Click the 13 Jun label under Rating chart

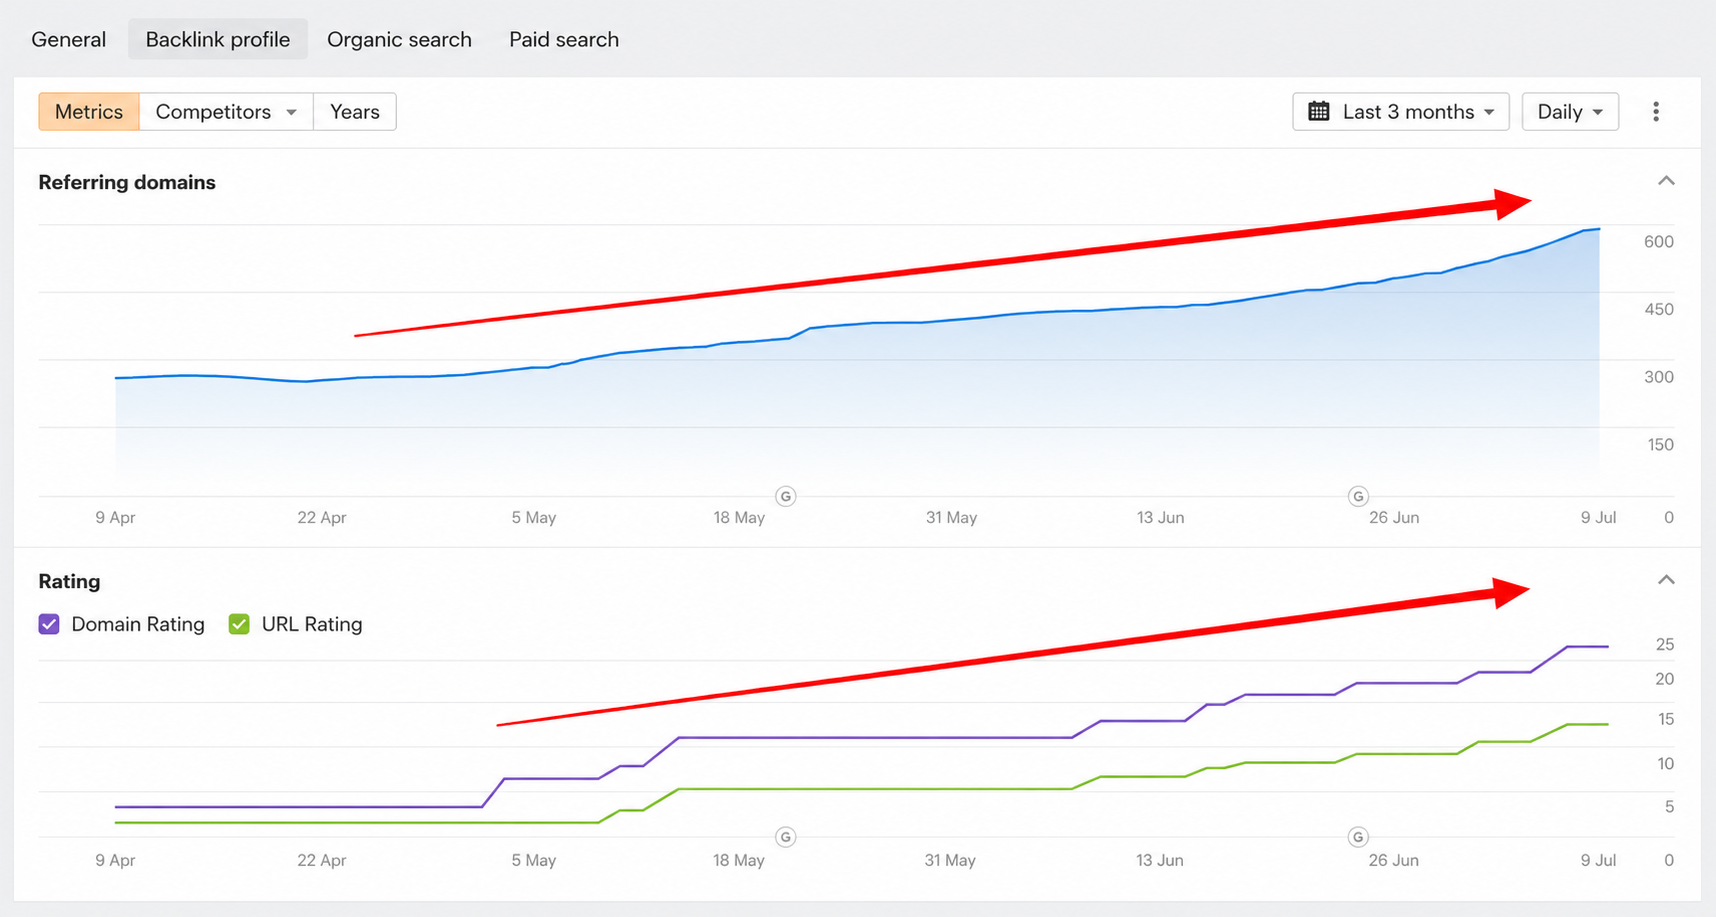click(x=1160, y=860)
